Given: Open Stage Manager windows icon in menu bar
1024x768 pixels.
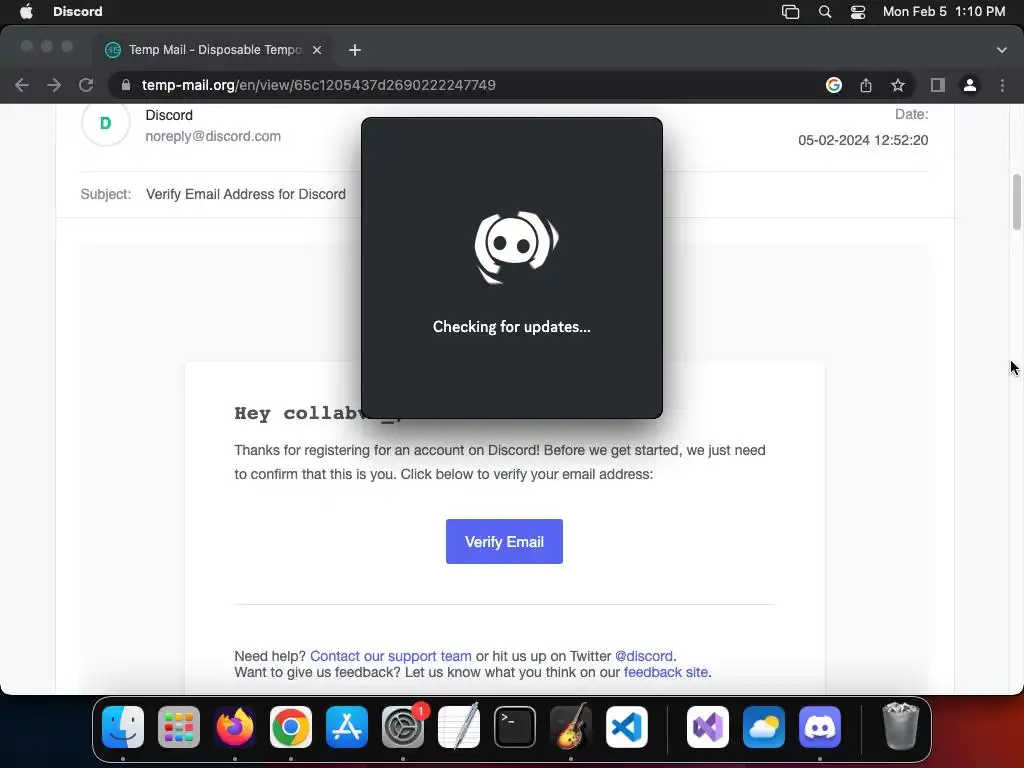Looking at the screenshot, I should click(x=790, y=12).
